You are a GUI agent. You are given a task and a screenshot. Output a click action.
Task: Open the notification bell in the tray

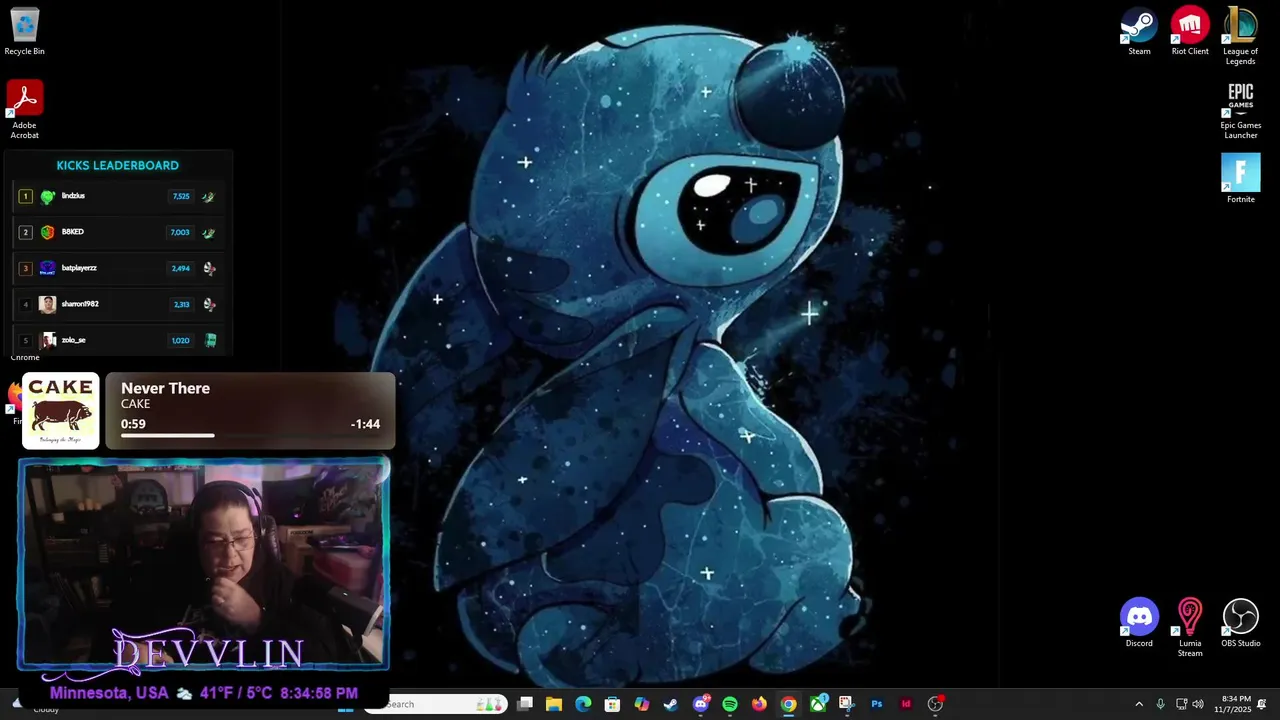[x=1262, y=704]
